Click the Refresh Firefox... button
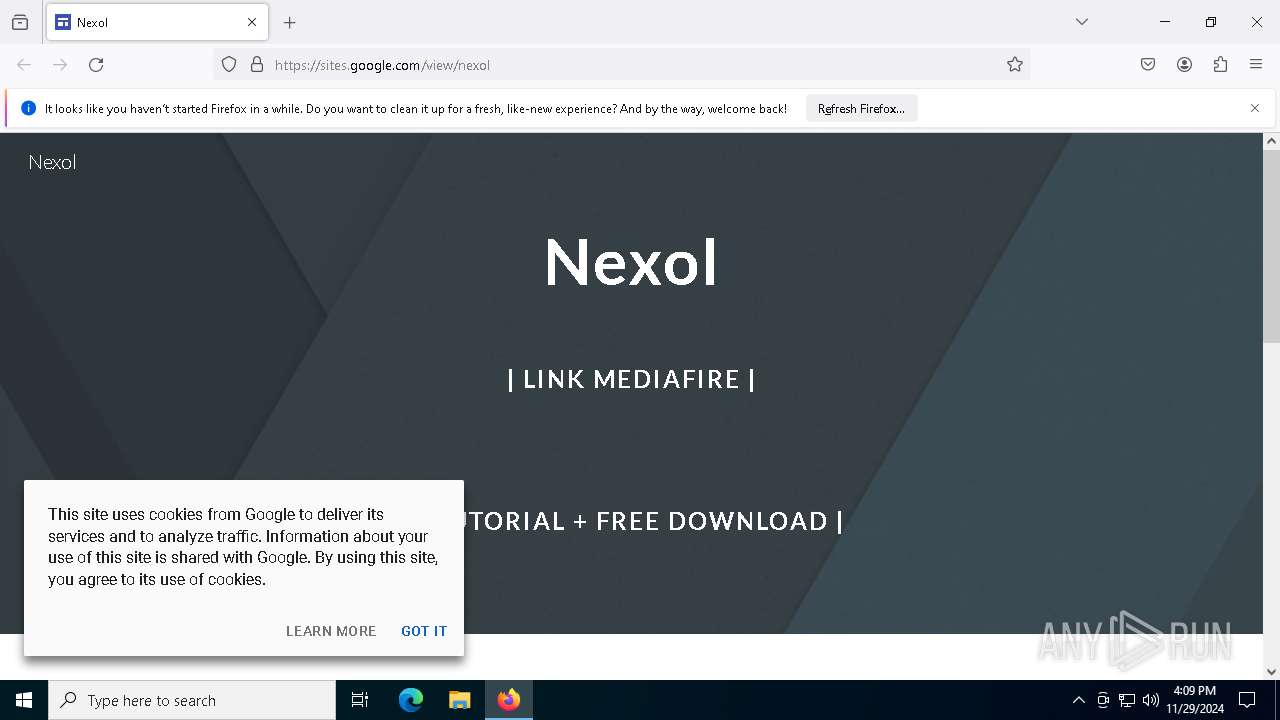Image resolution: width=1280 pixels, height=720 pixels. point(861,109)
